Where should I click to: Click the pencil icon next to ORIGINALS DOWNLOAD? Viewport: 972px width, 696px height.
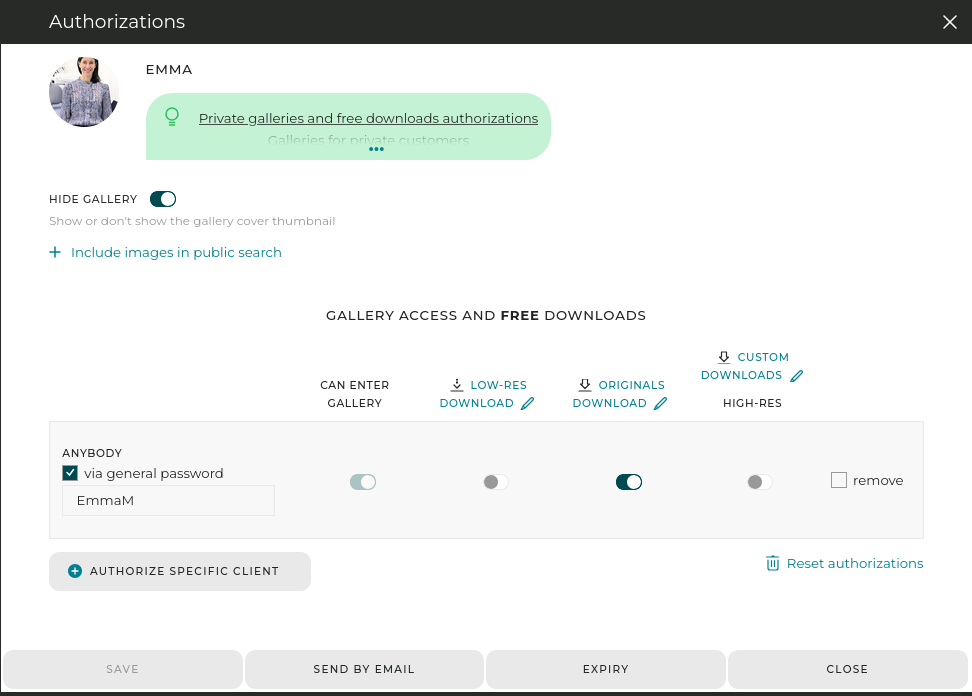[661, 403]
